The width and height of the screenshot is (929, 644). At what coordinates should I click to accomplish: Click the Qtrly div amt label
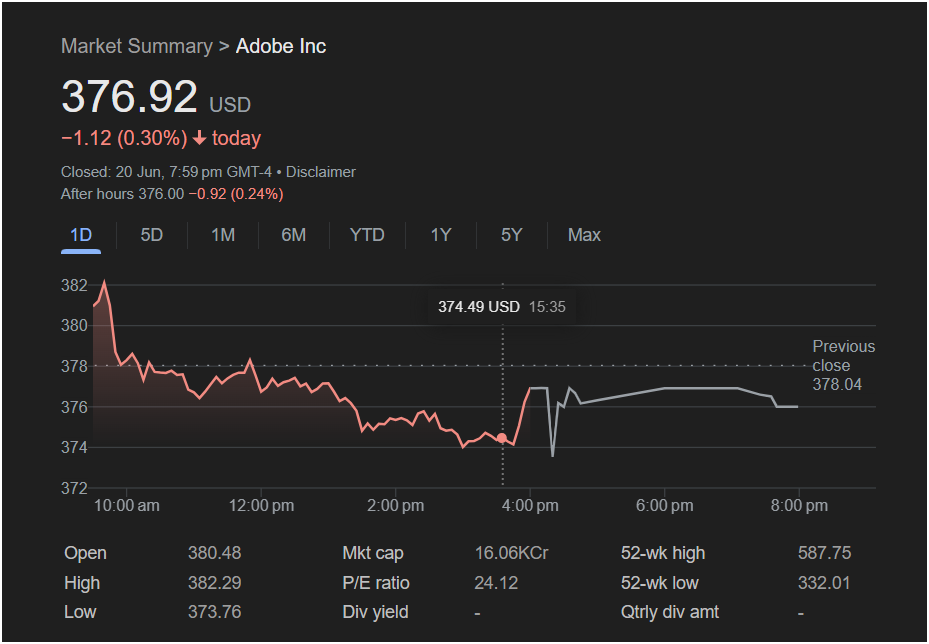pyautogui.click(x=669, y=612)
